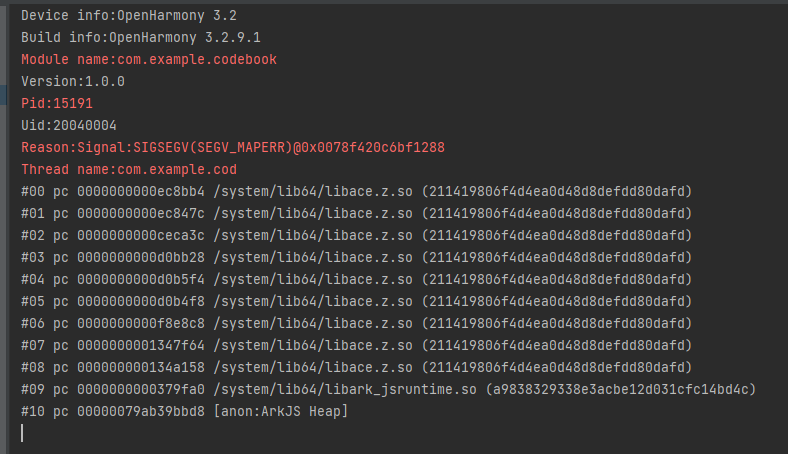Click stack frame #07 pc address 1347f64

[141, 345]
